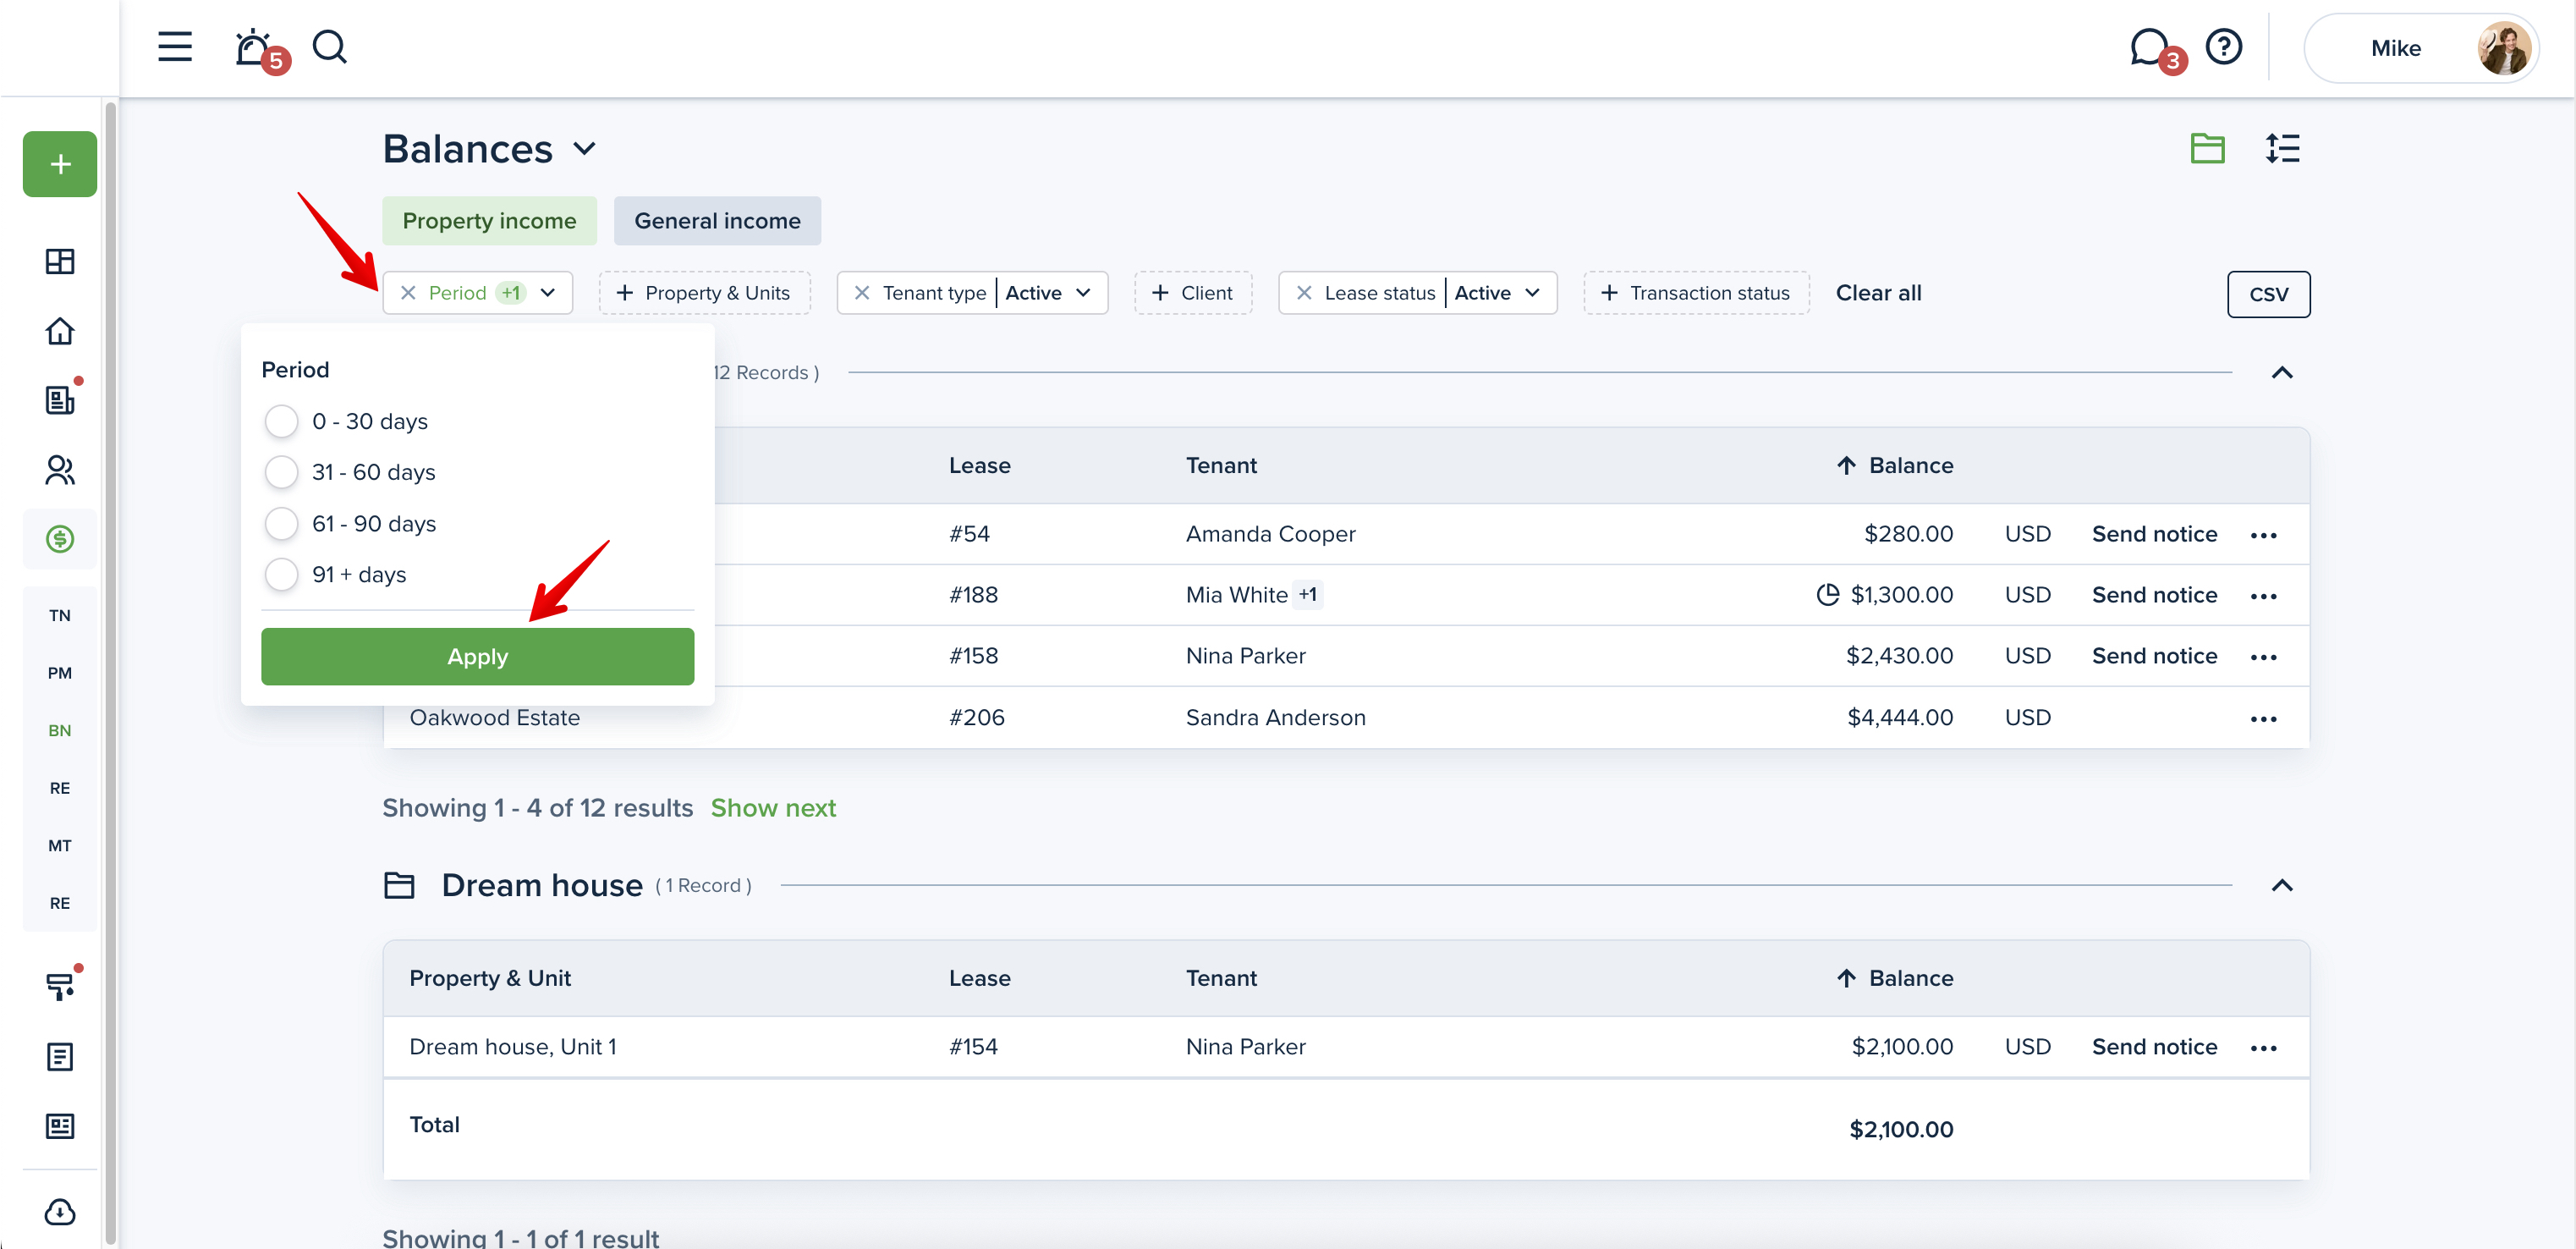Click the green plus add button

60,164
